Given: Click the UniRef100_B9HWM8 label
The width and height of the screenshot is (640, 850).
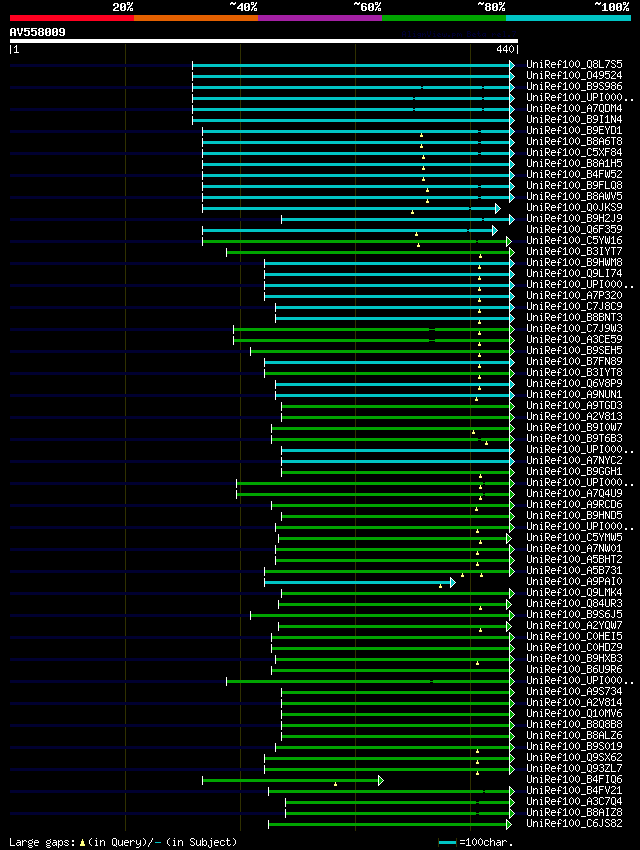Looking at the screenshot, I should [x=574, y=262].
